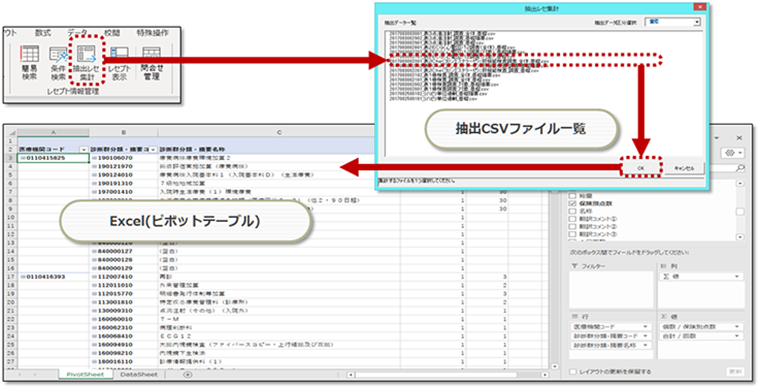Screen dimensions: 760x388
Task: Check the 名称 field checkbox
Action: (572, 211)
